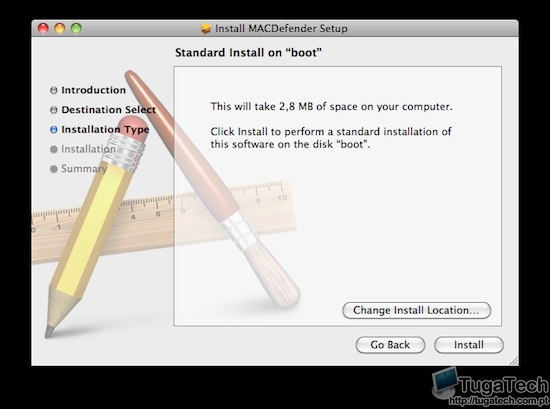Zoom the window with the green button
The width and height of the screenshot is (550, 409).
(76, 28)
